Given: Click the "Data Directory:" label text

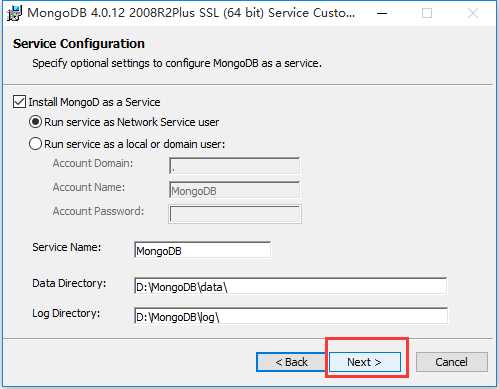Looking at the screenshot, I should coord(69,283).
